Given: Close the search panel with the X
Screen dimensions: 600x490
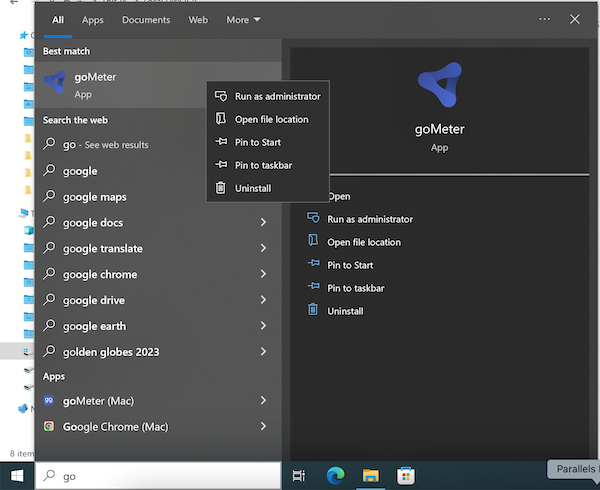Looking at the screenshot, I should click(x=574, y=19).
